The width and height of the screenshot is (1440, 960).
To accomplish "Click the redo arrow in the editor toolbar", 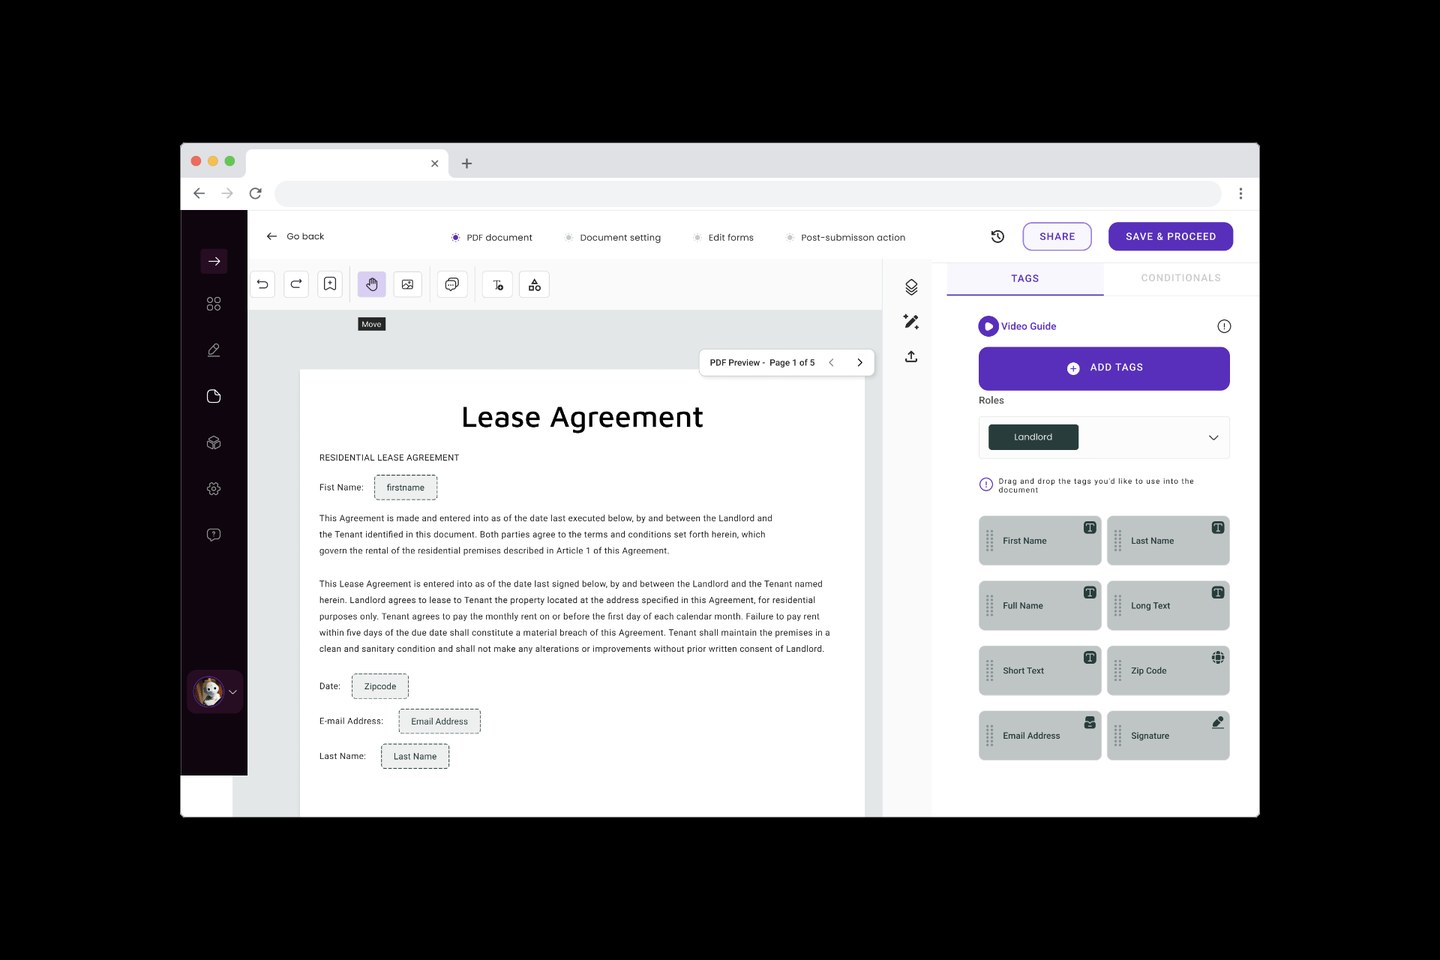I will coord(296,285).
